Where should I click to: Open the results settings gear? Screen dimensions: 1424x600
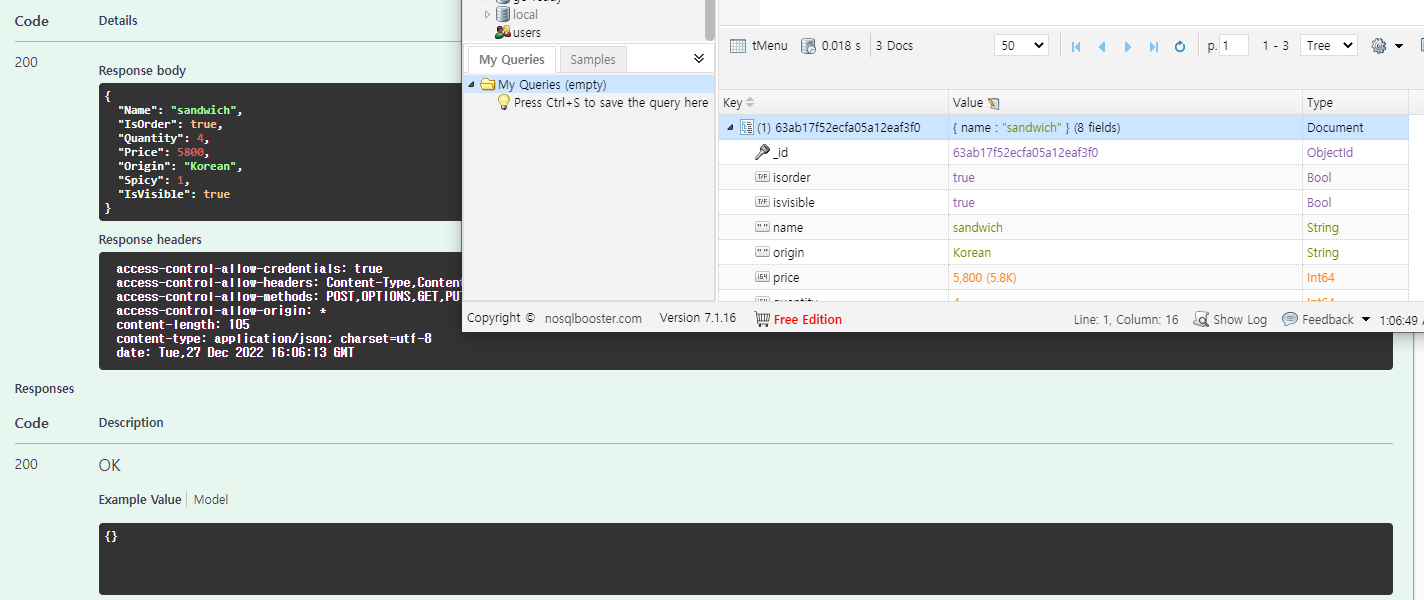pos(1379,46)
